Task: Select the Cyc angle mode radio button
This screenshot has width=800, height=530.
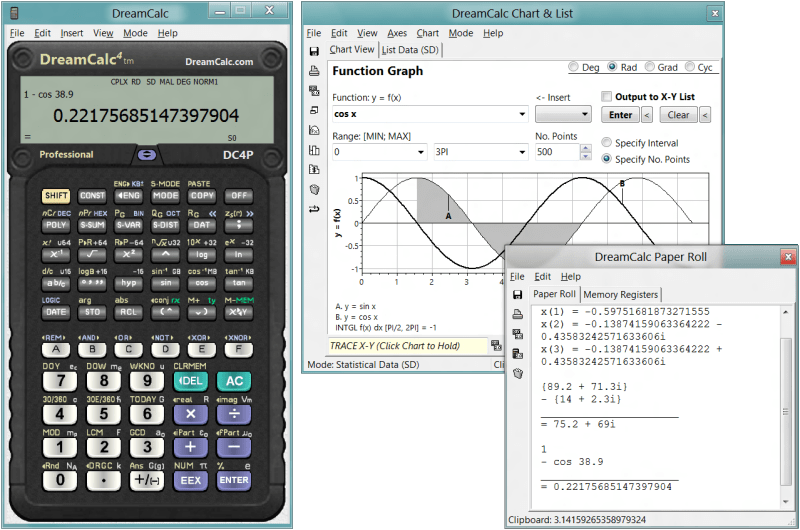Action: click(689, 67)
